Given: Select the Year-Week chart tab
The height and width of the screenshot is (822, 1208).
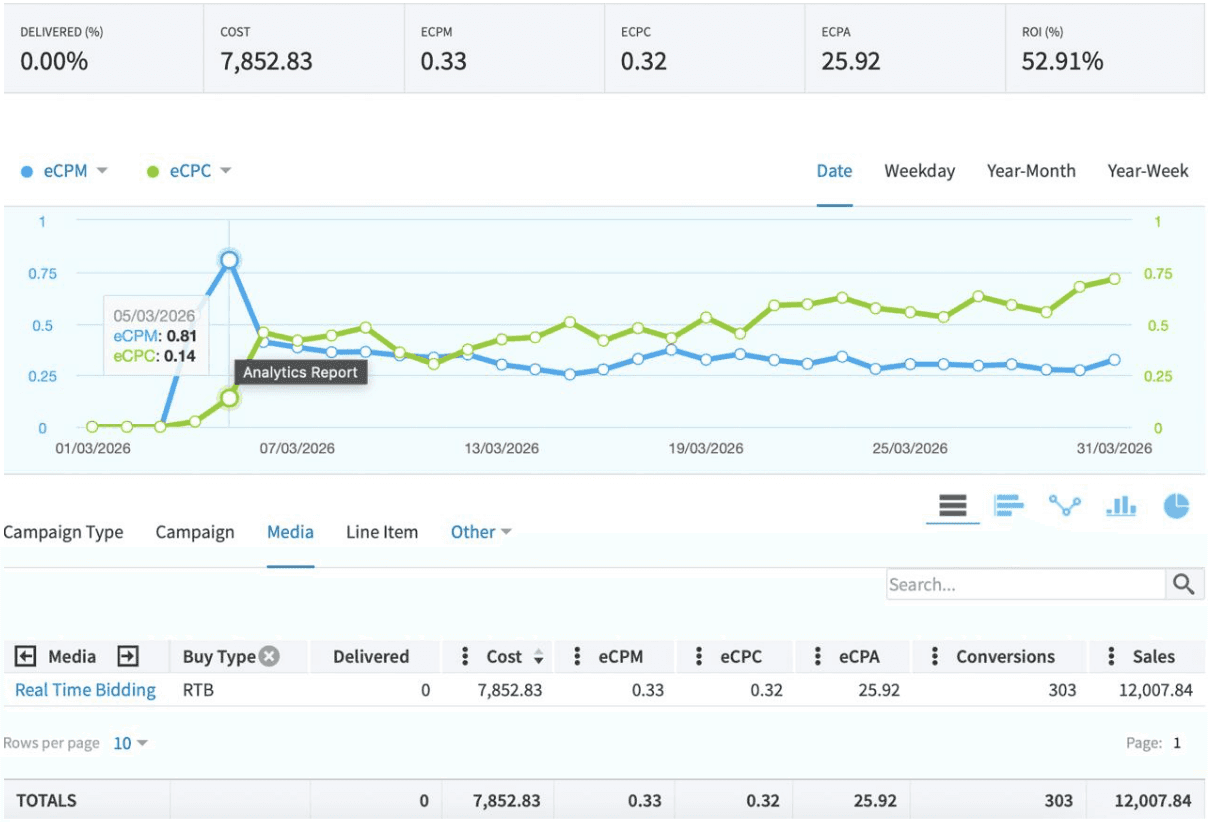Looking at the screenshot, I should tap(1148, 171).
